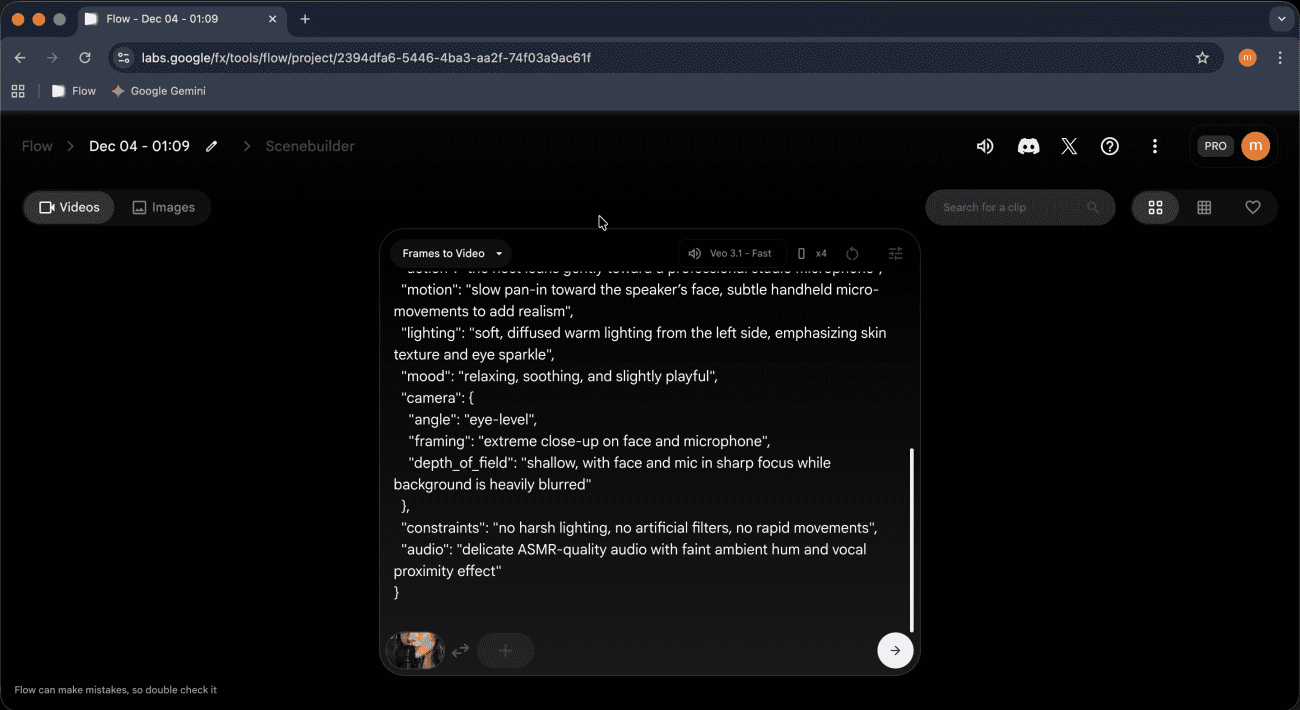Viewport: 1300px width, 710px height.
Task: Open the Discord community icon
Action: coord(1028,146)
